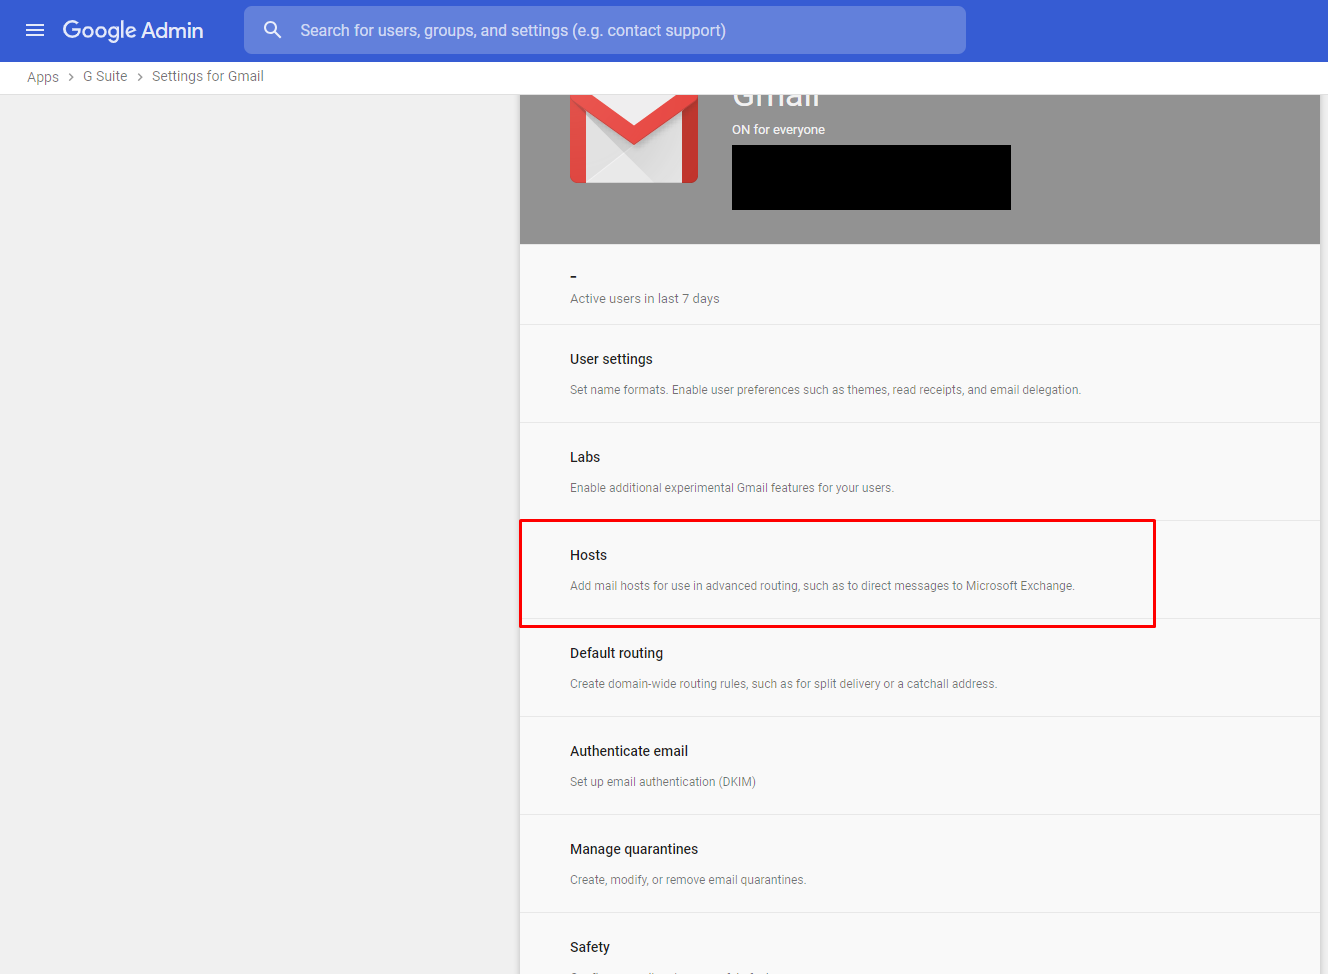This screenshot has width=1328, height=974.
Task: View Active users in last 7 days
Action: (644, 298)
